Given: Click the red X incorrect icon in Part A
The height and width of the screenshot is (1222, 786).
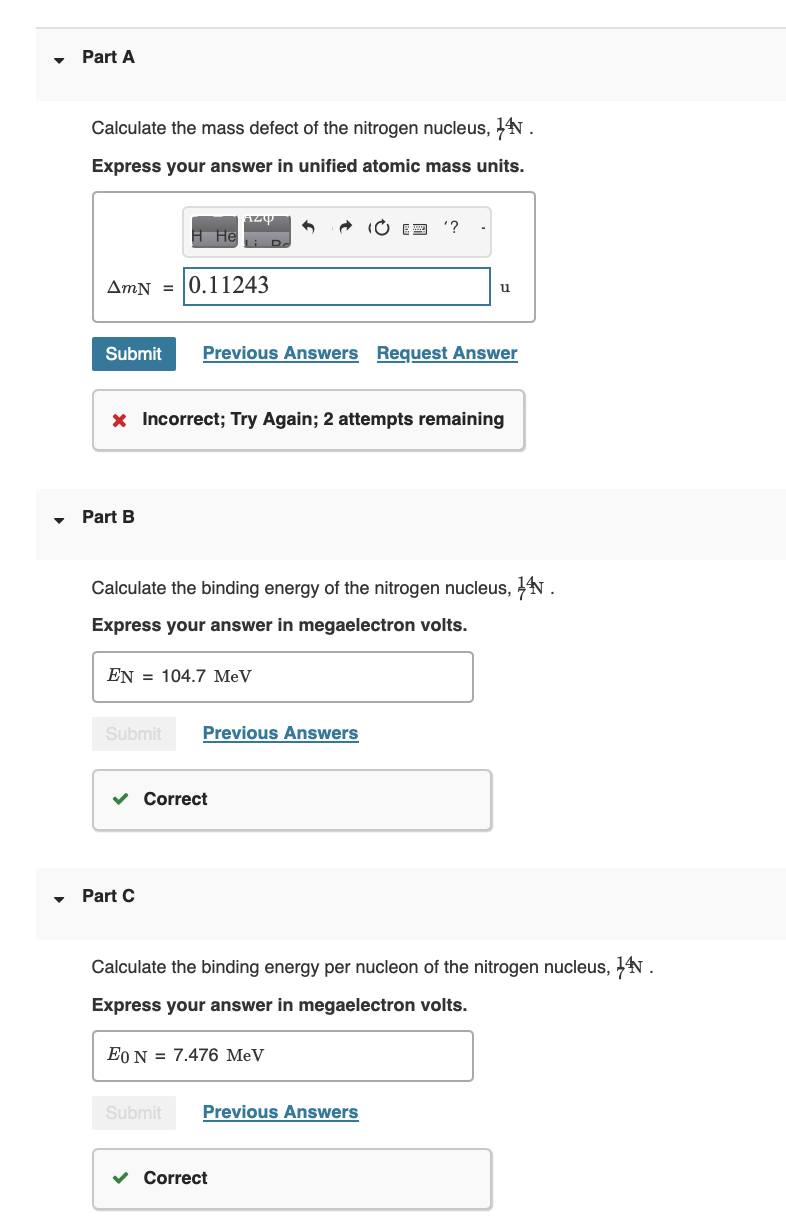Looking at the screenshot, I should [118, 419].
